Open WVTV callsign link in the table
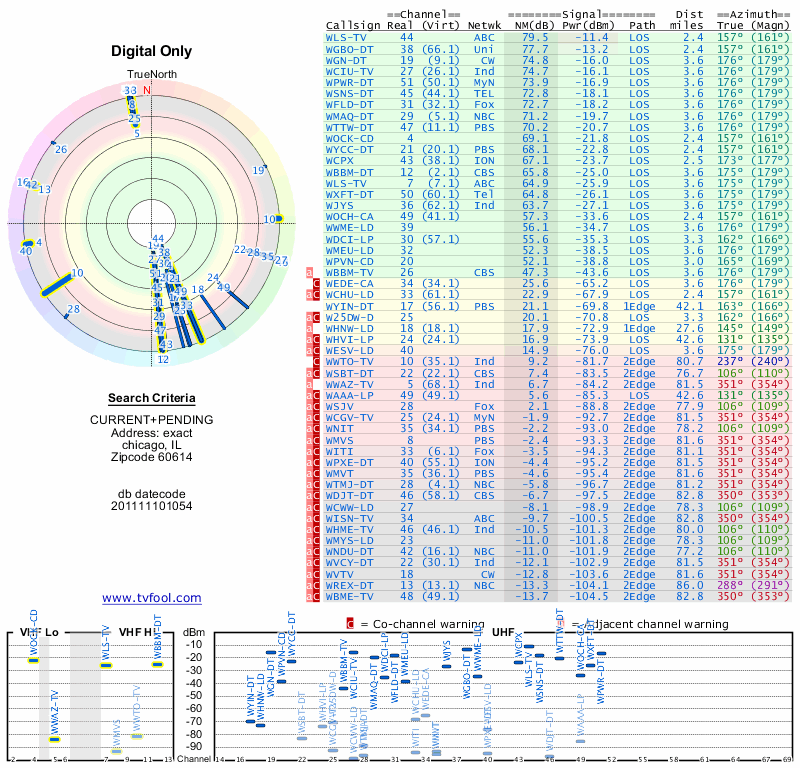 pos(339,574)
